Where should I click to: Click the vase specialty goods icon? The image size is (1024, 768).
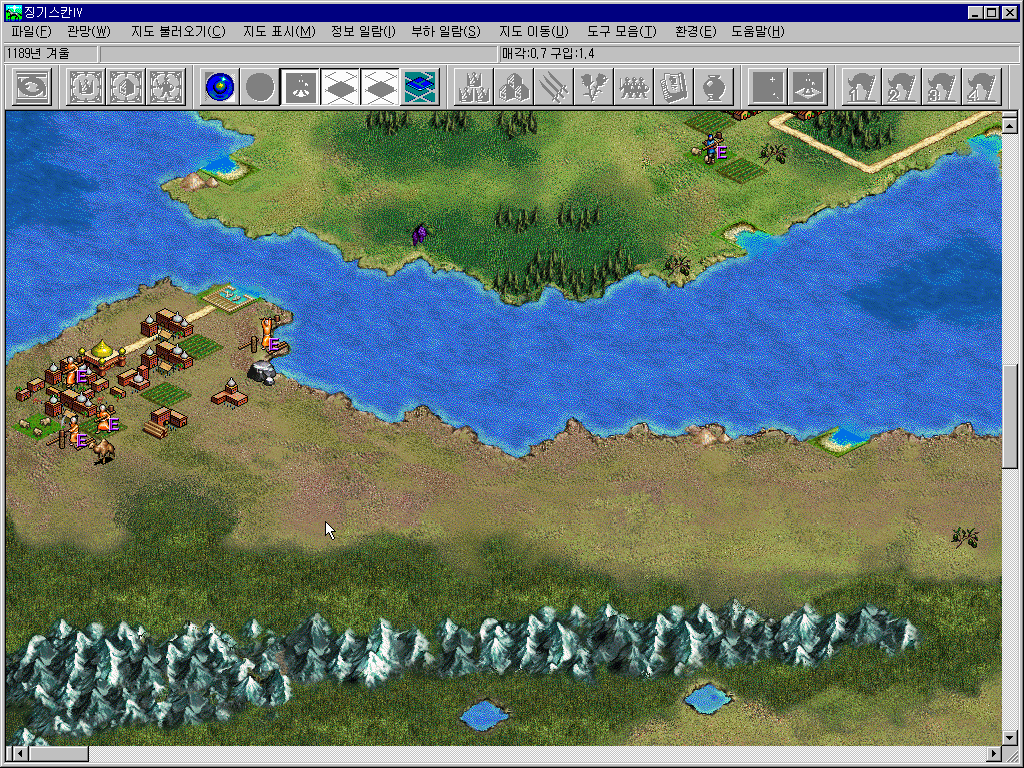713,86
